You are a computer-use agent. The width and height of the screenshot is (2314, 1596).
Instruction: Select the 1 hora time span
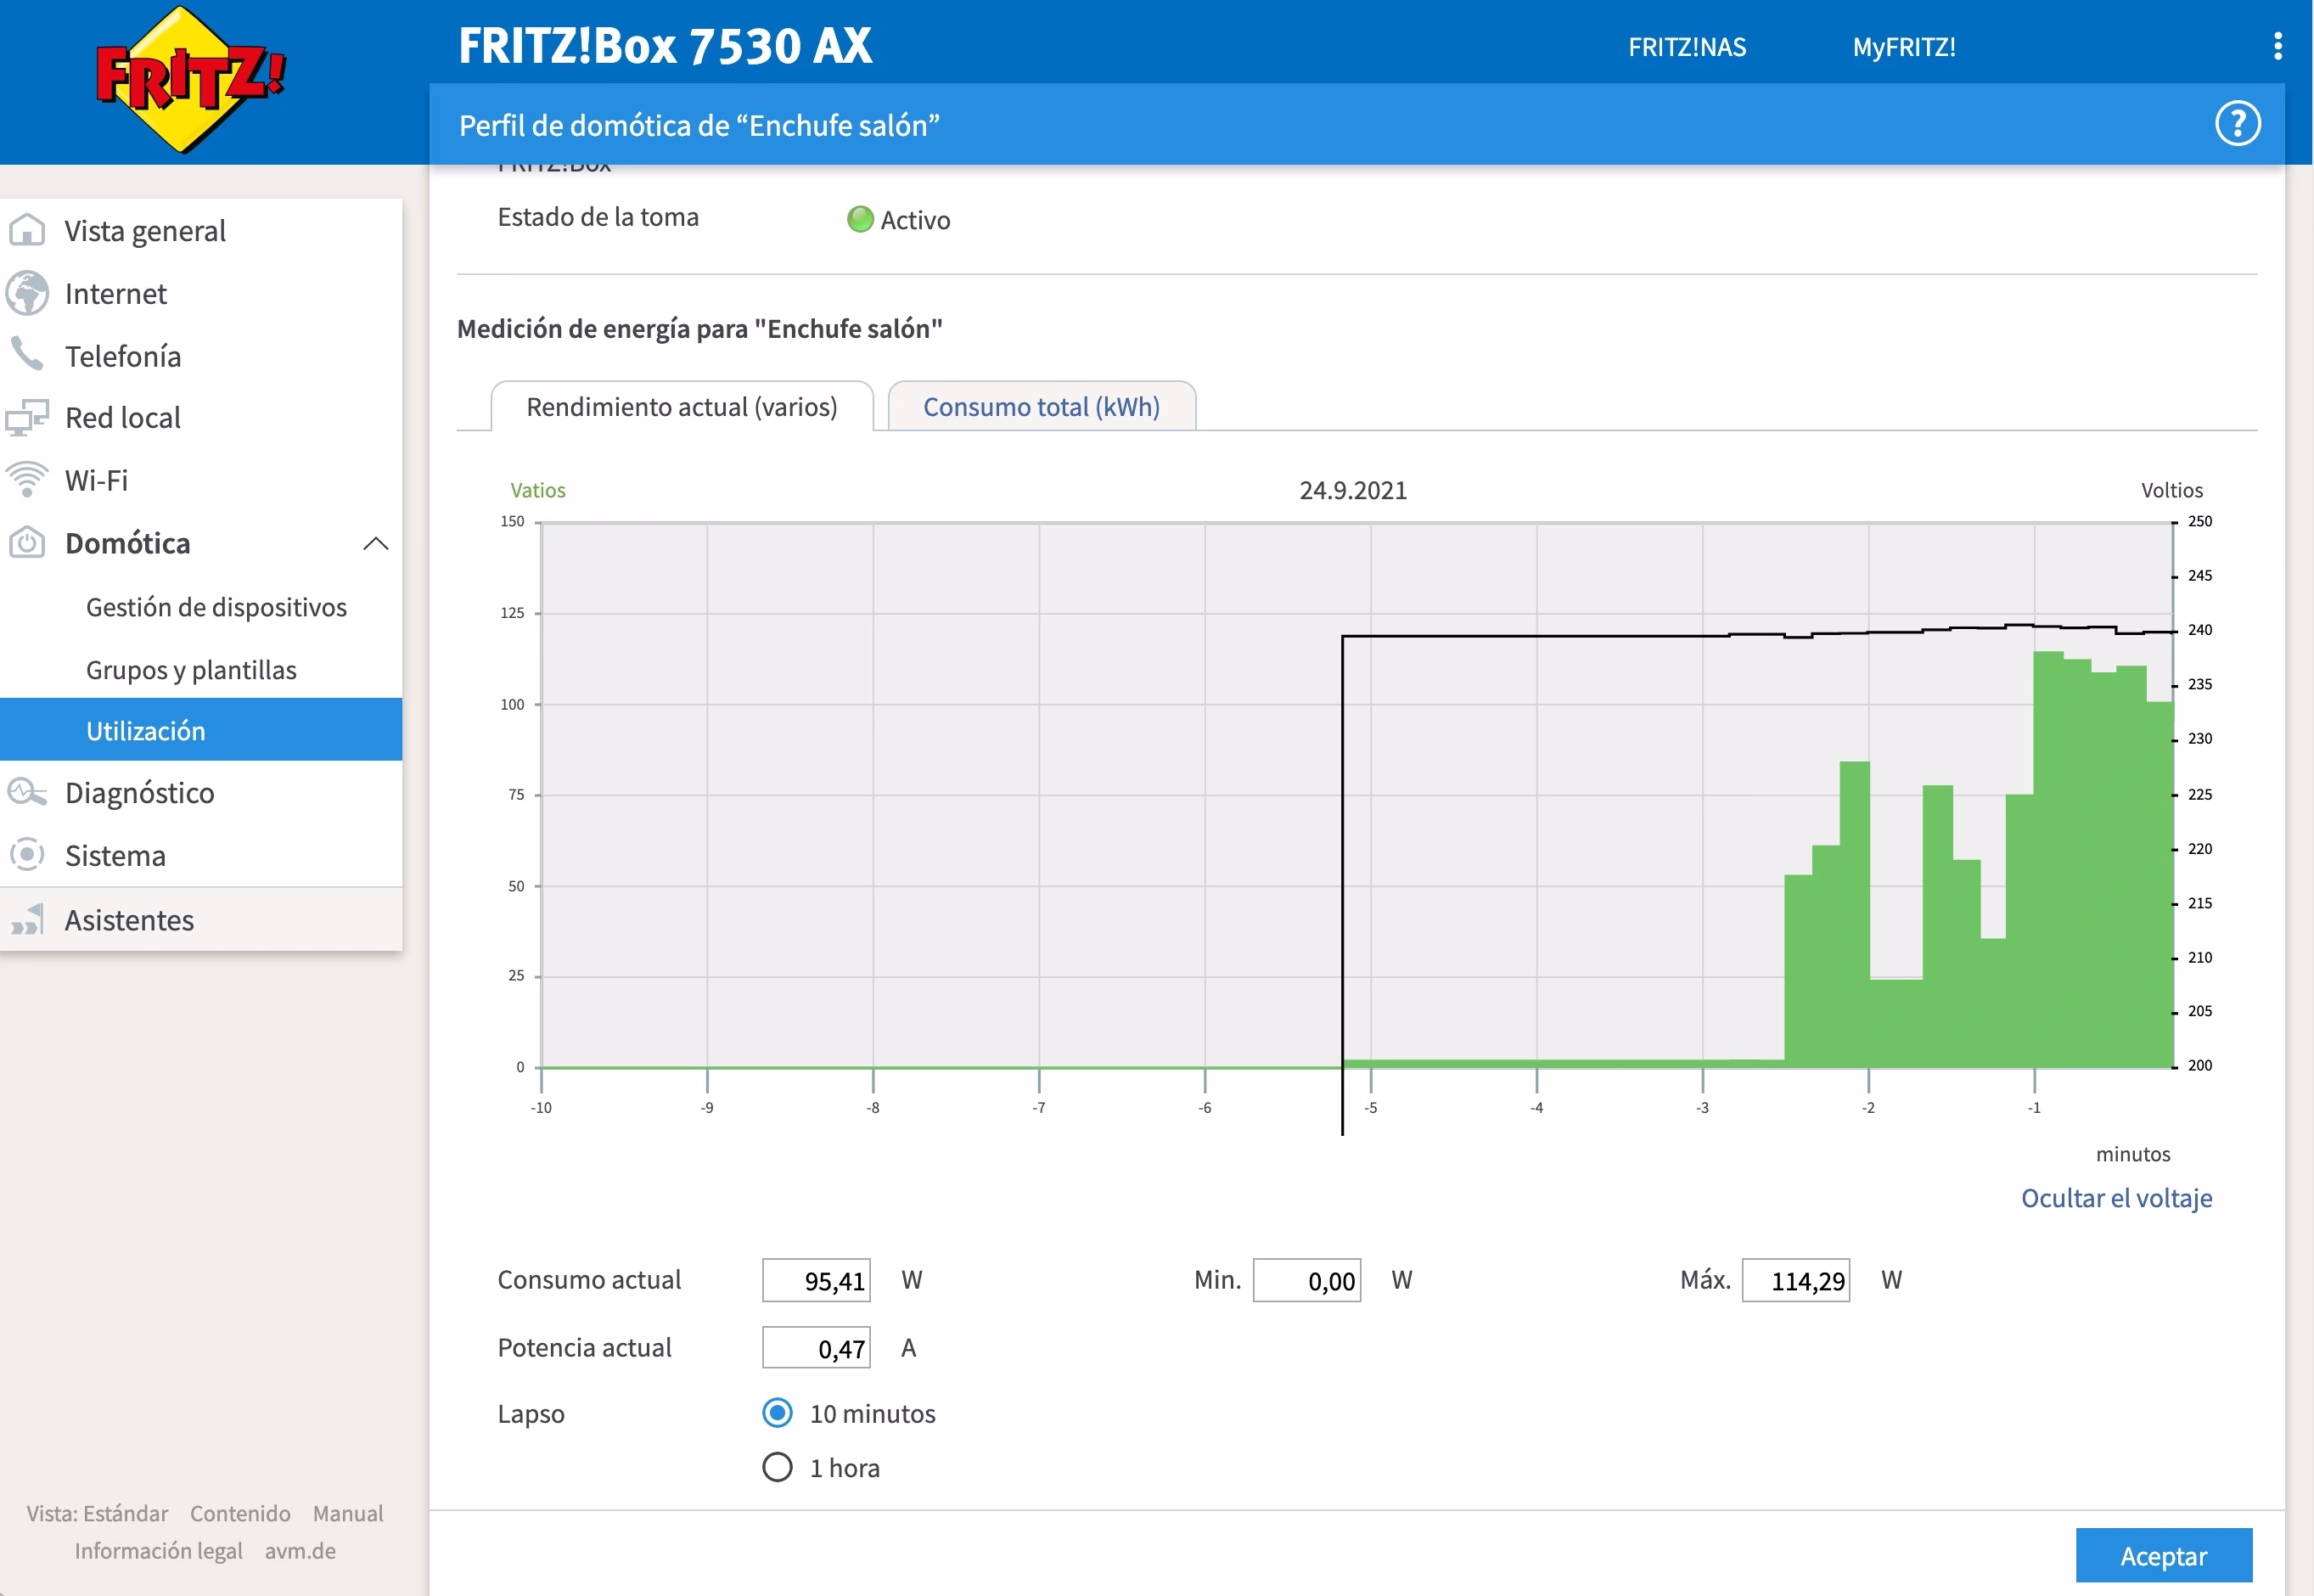point(777,1467)
